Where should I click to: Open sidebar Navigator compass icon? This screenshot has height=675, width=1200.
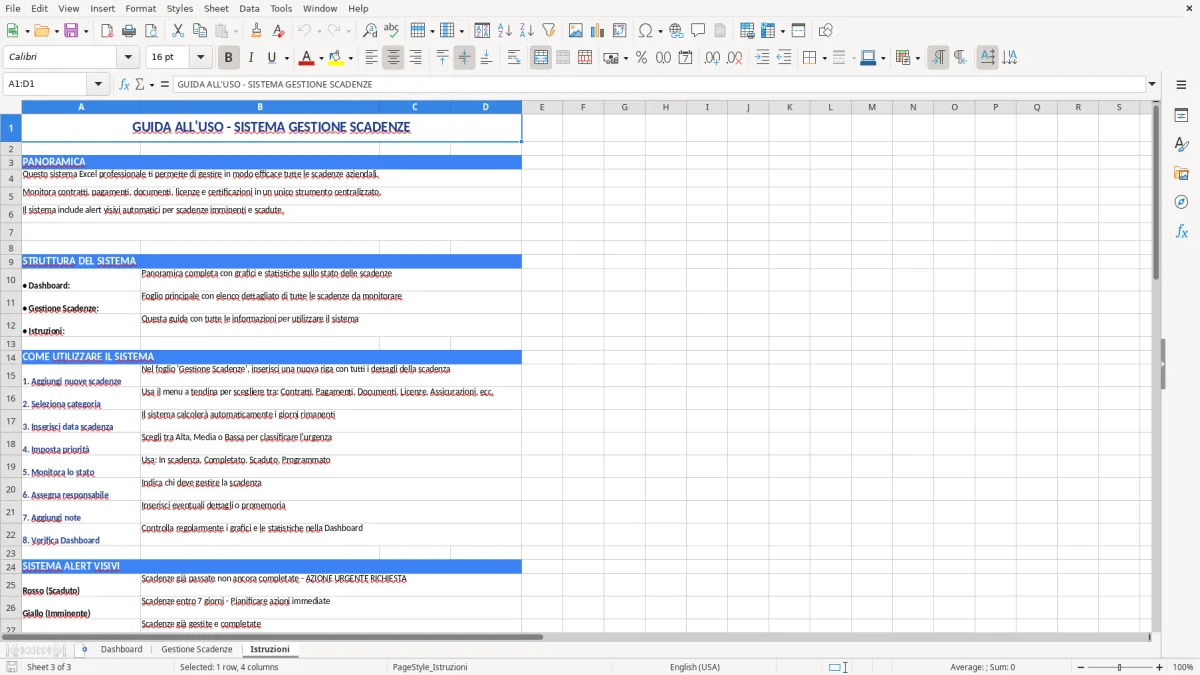(x=1181, y=202)
